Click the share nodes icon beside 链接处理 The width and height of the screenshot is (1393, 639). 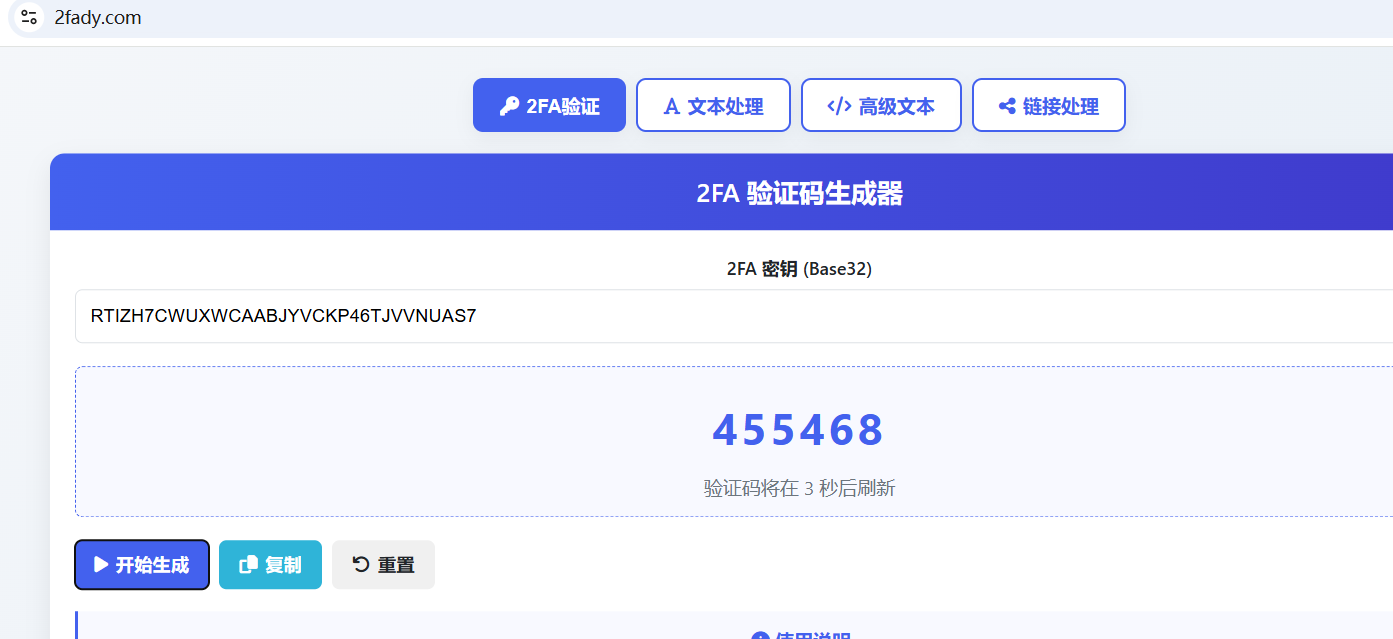1007,106
